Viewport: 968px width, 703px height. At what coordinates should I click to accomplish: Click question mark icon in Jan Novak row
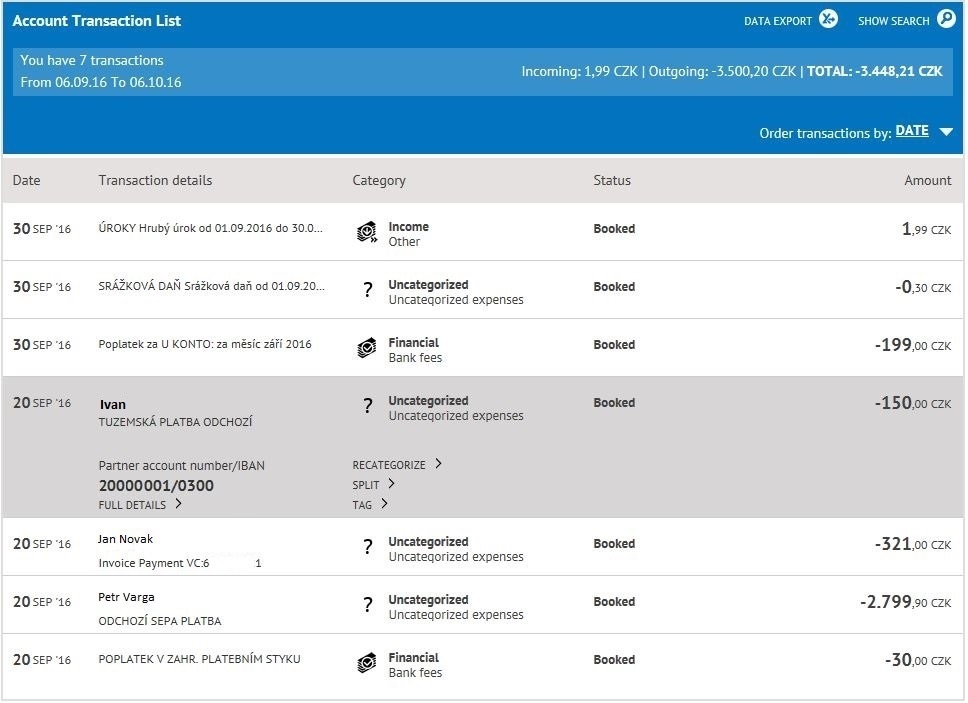pos(368,547)
